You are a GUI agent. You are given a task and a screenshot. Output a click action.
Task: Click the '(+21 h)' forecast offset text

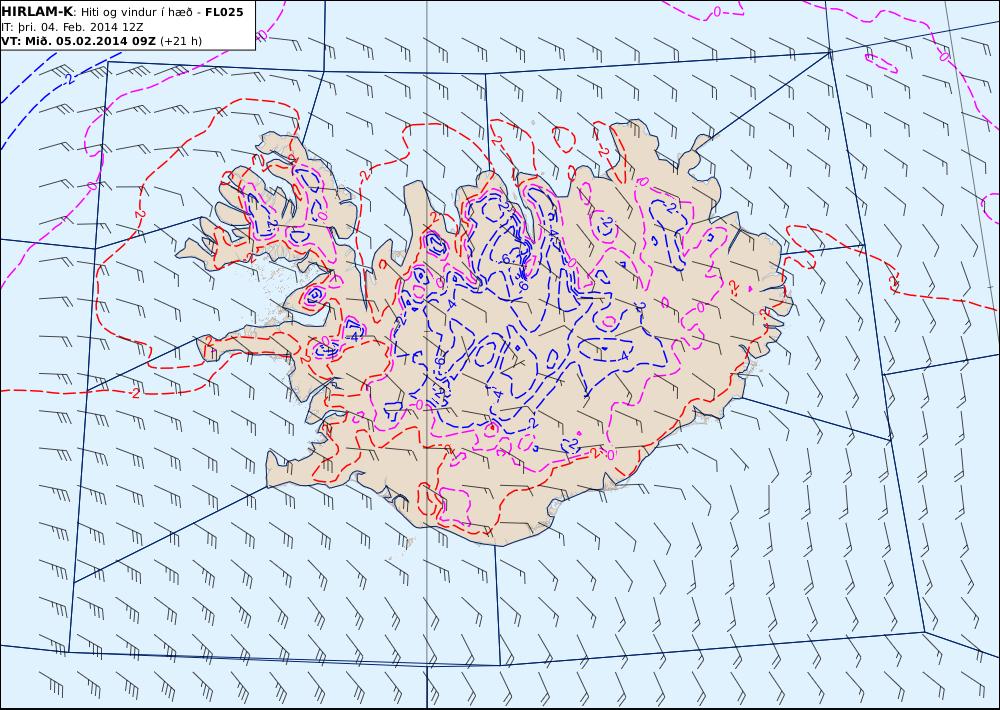(x=180, y=41)
